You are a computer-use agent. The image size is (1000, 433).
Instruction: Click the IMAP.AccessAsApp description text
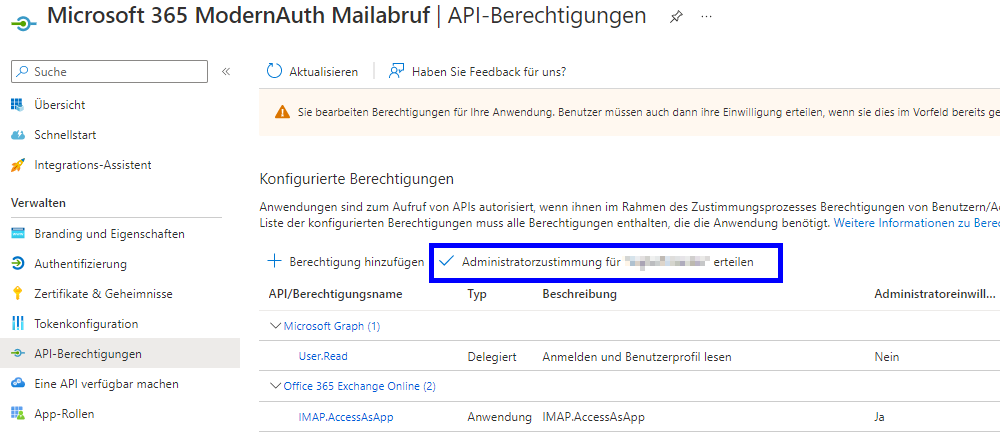coord(593,417)
